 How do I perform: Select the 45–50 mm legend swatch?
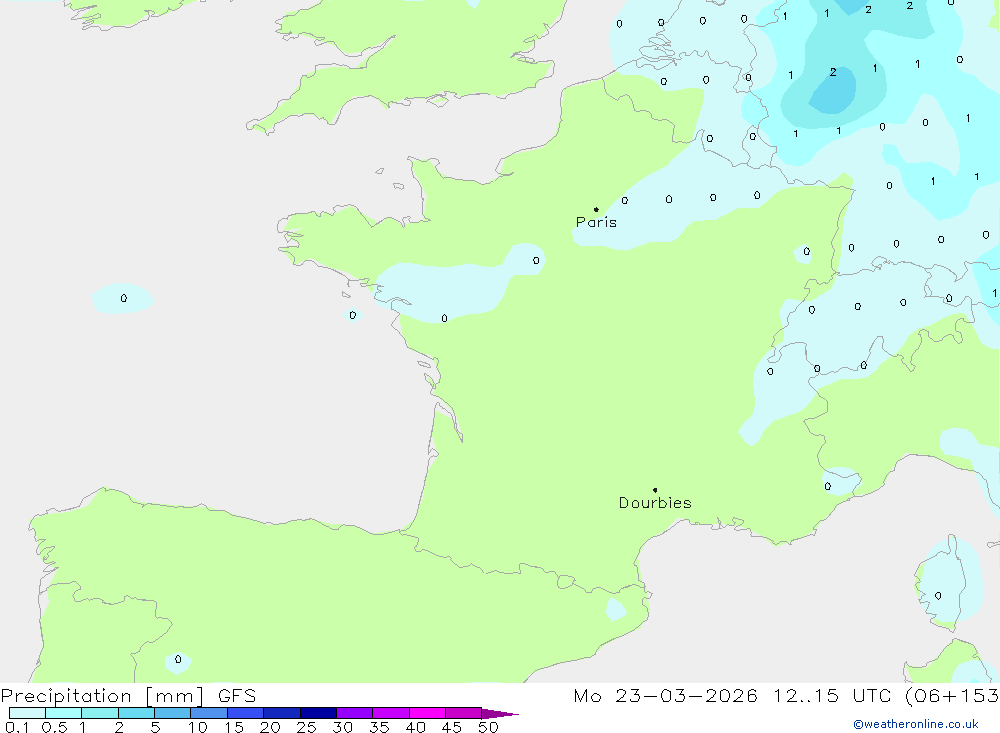(x=464, y=713)
